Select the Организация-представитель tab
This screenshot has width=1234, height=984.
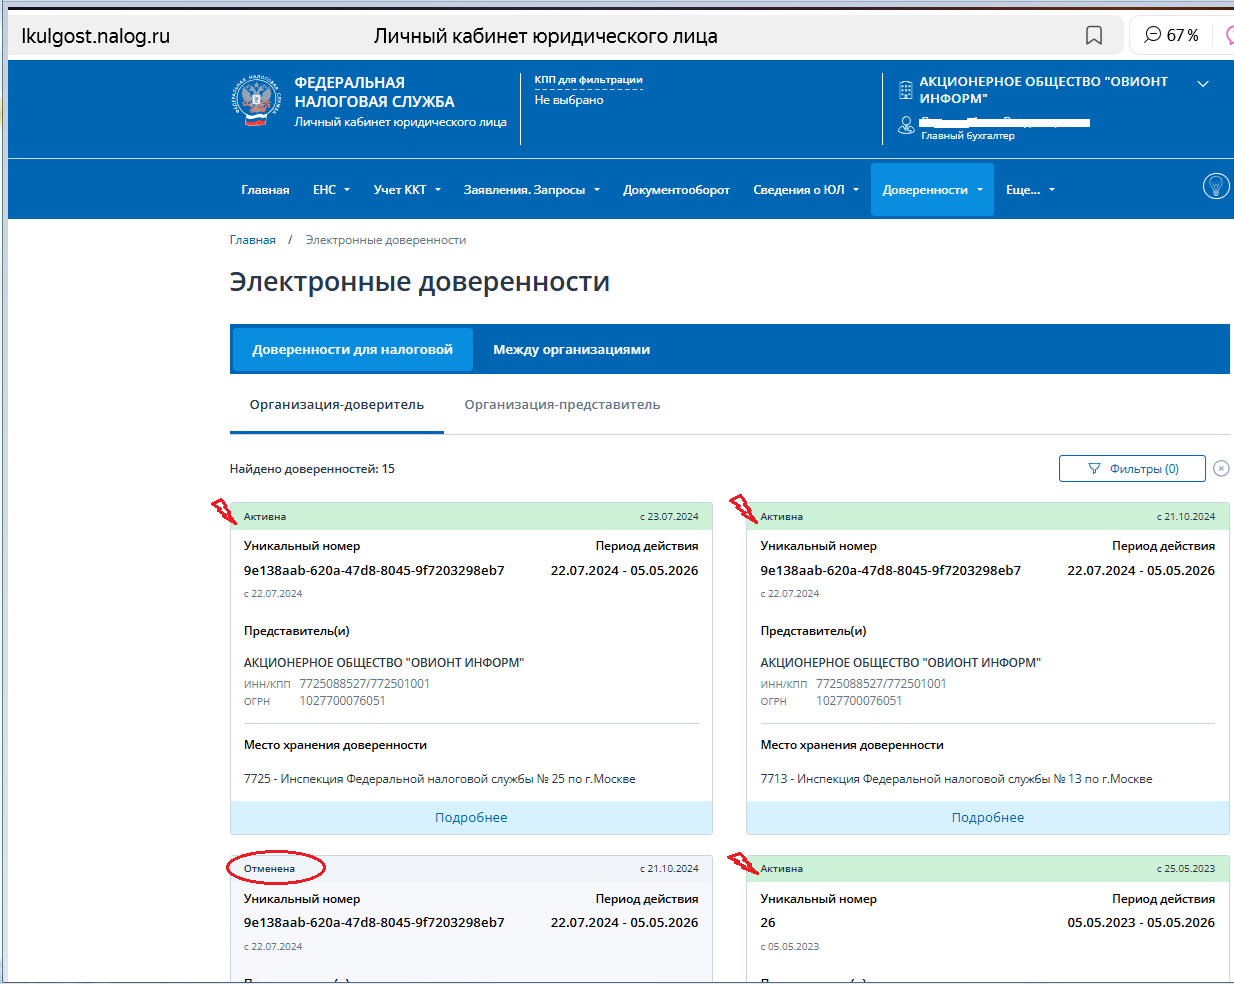click(562, 405)
